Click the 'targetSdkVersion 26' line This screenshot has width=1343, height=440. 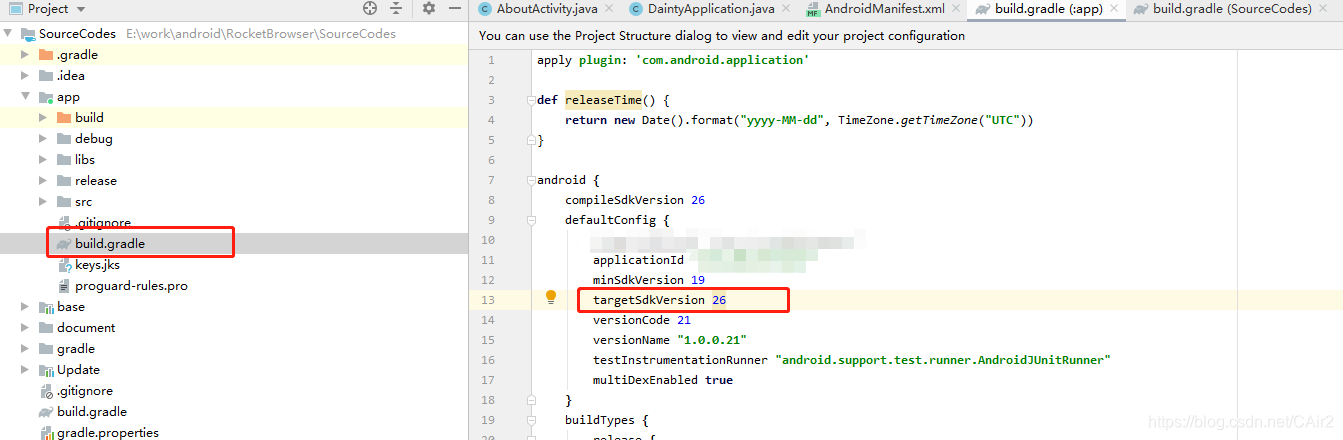tap(660, 300)
